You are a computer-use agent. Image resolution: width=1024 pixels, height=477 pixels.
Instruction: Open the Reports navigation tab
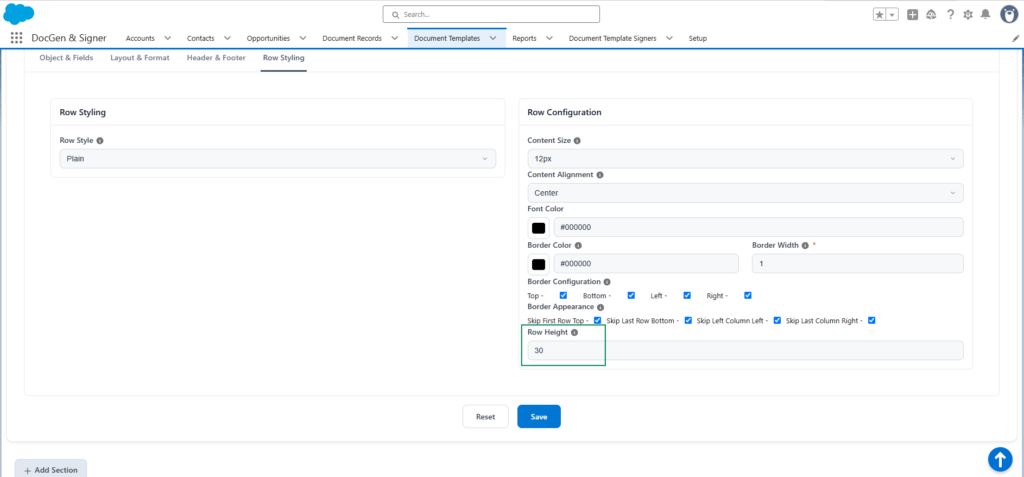(x=524, y=39)
